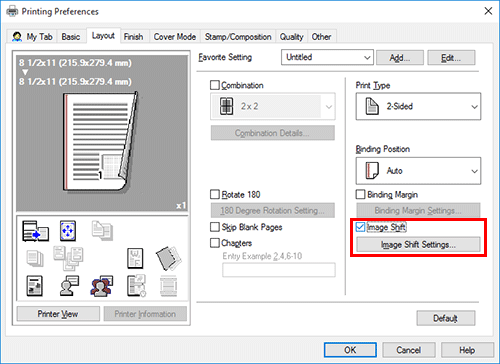Click the Image Shift Settings button
The width and height of the screenshot is (500, 364).
pyautogui.click(x=418, y=245)
